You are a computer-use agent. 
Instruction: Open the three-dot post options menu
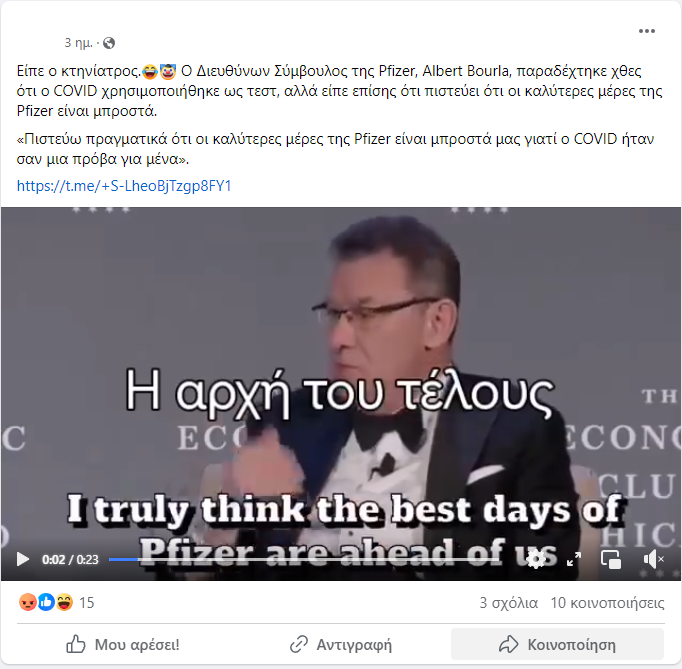[646, 31]
